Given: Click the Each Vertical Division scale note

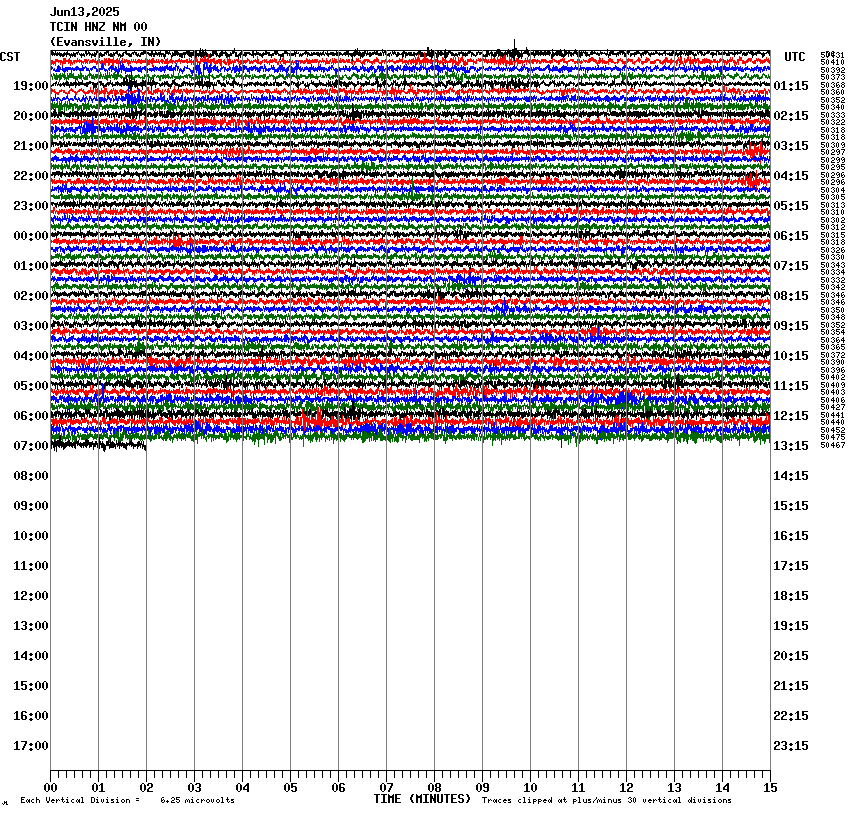Looking at the screenshot, I should click(x=80, y=800).
